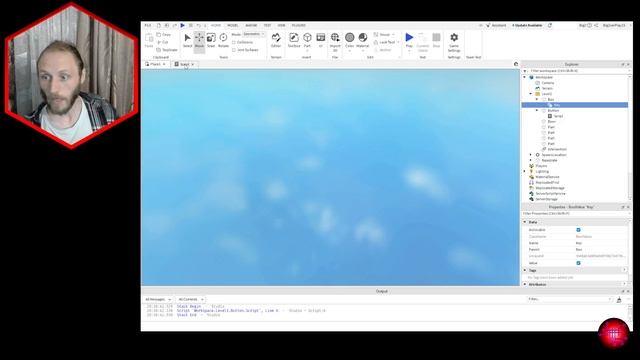Collapse the Button node in Explorer

click(x=537, y=111)
